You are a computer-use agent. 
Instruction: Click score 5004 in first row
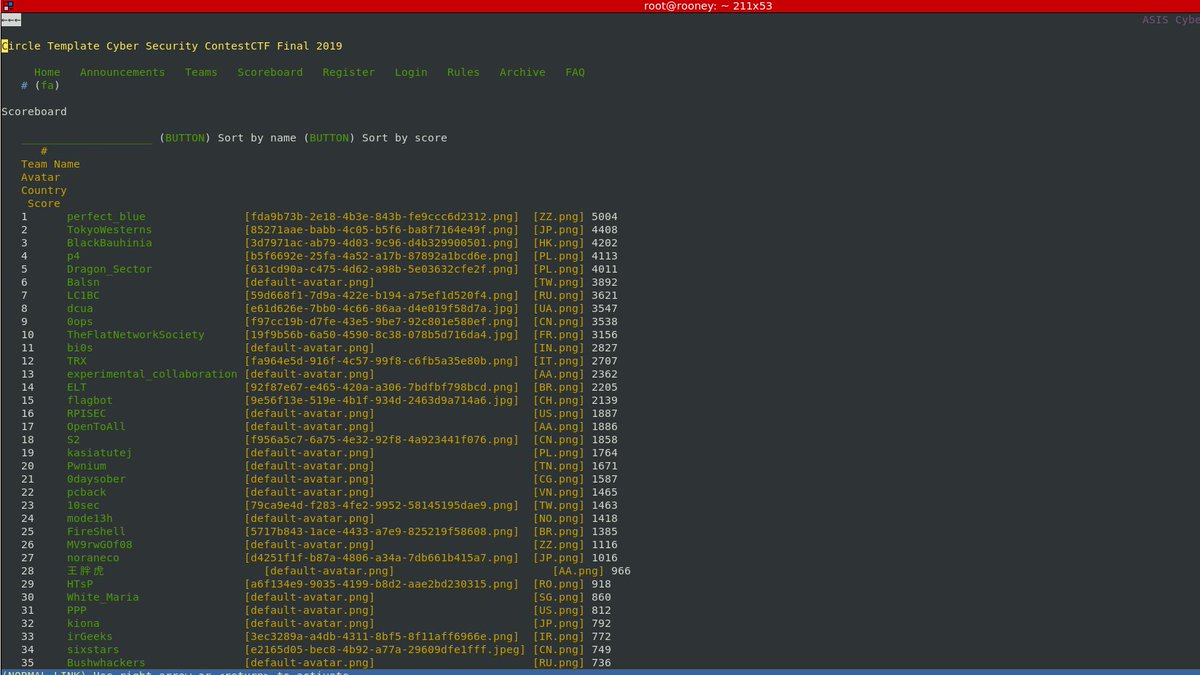605,216
